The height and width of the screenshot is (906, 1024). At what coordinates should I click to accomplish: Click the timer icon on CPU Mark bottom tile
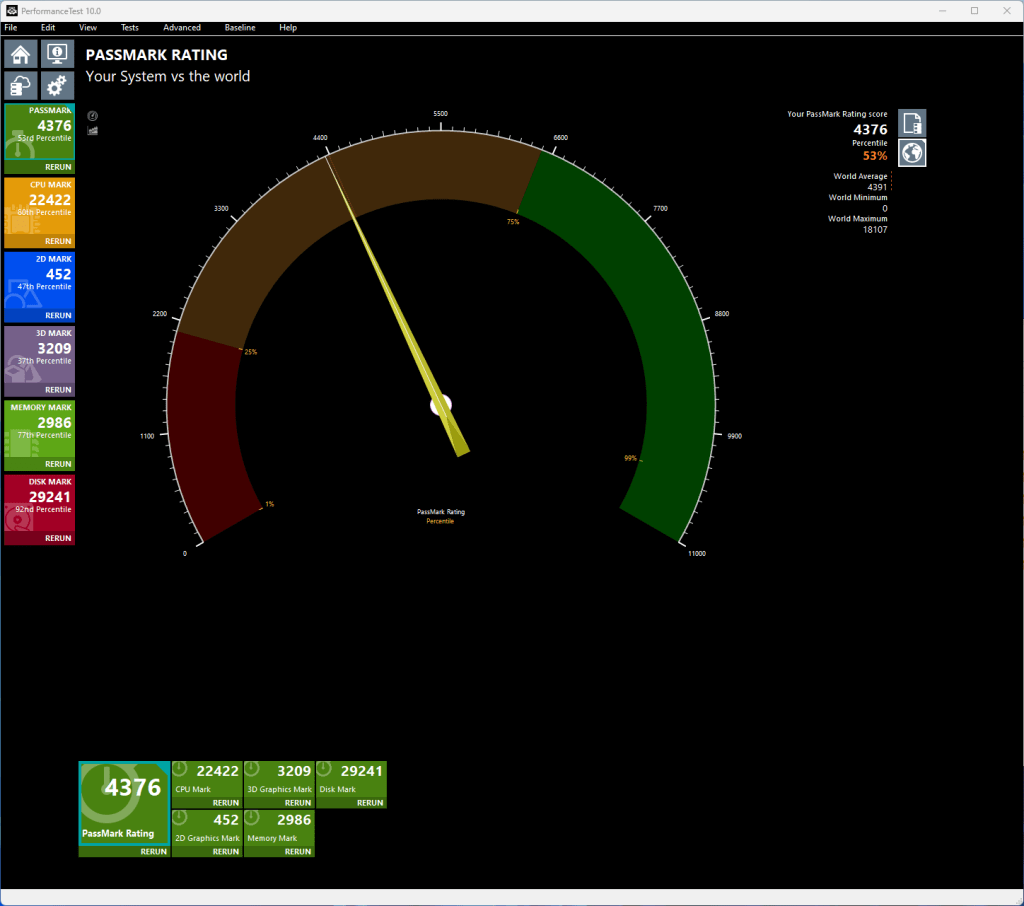click(180, 769)
